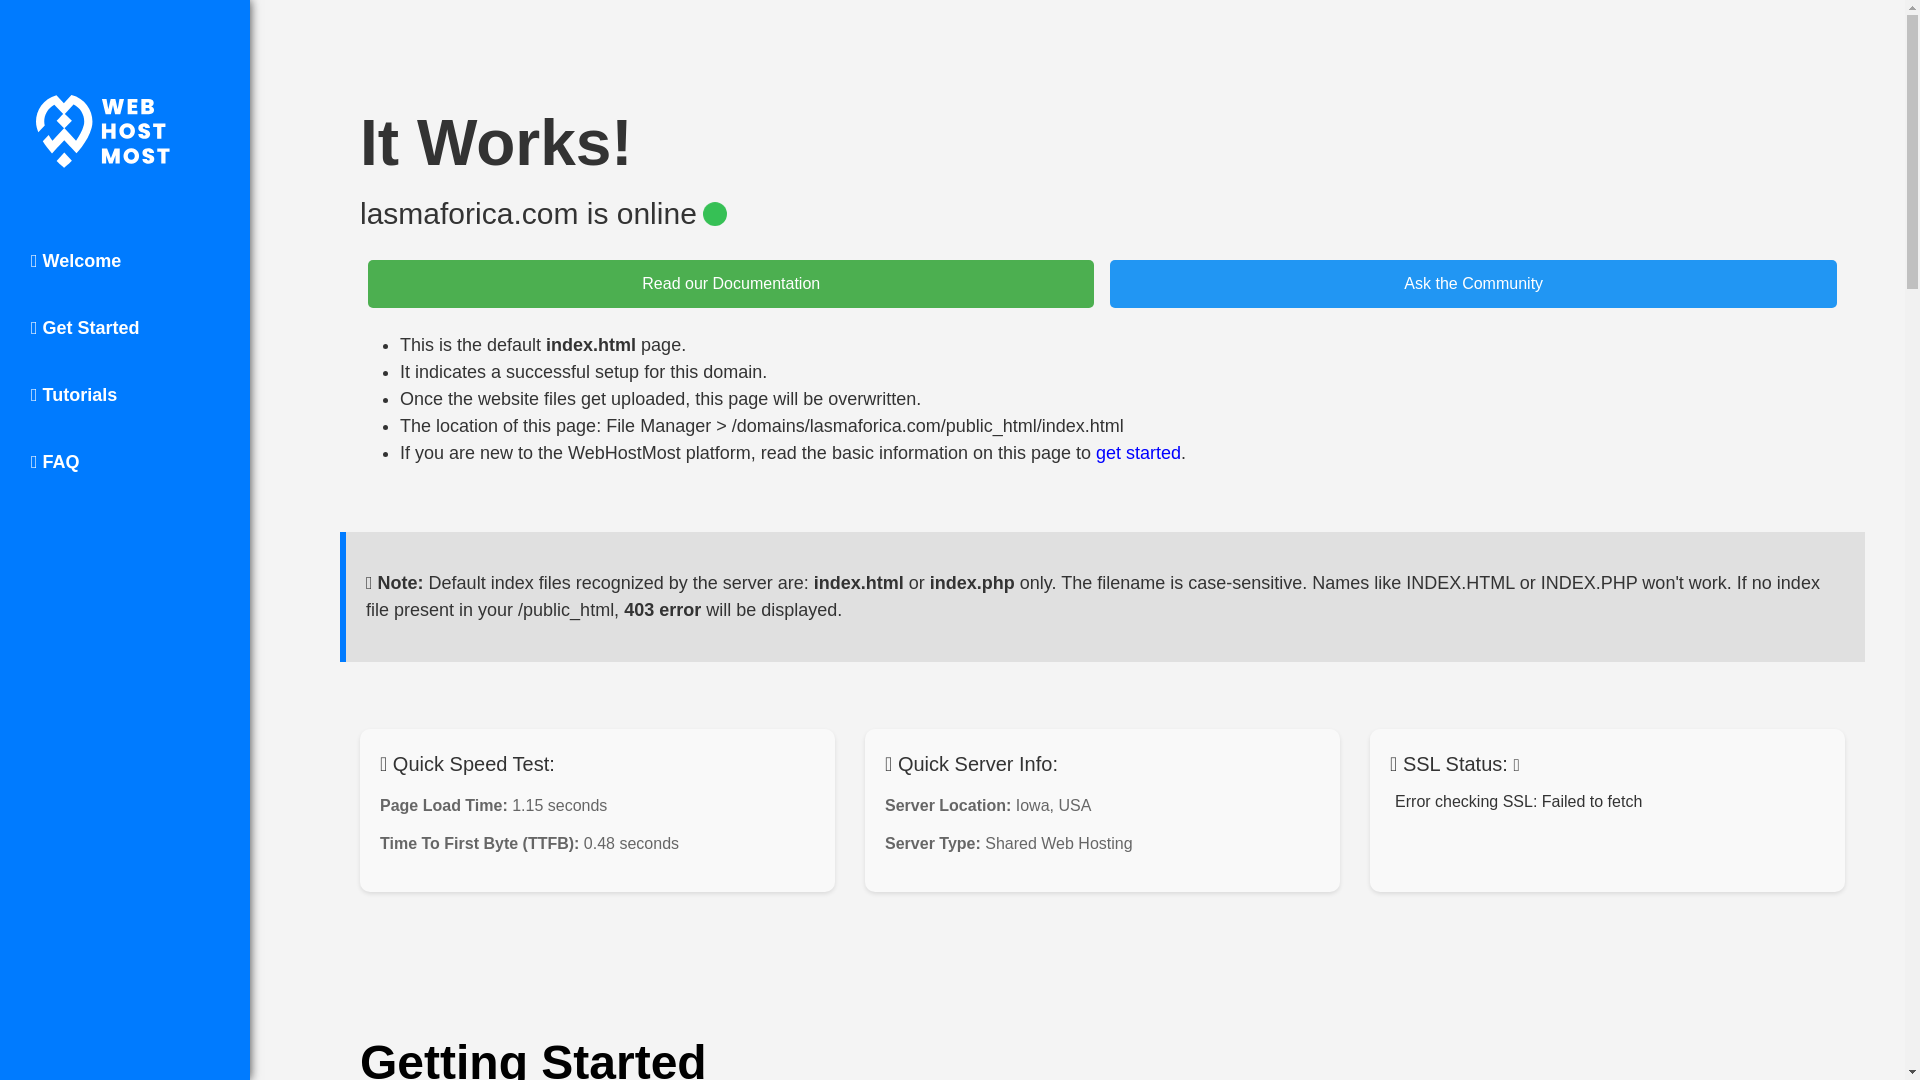Viewport: 1920px width, 1080px height.
Task: Click the Page Load Time value
Action: (559, 806)
